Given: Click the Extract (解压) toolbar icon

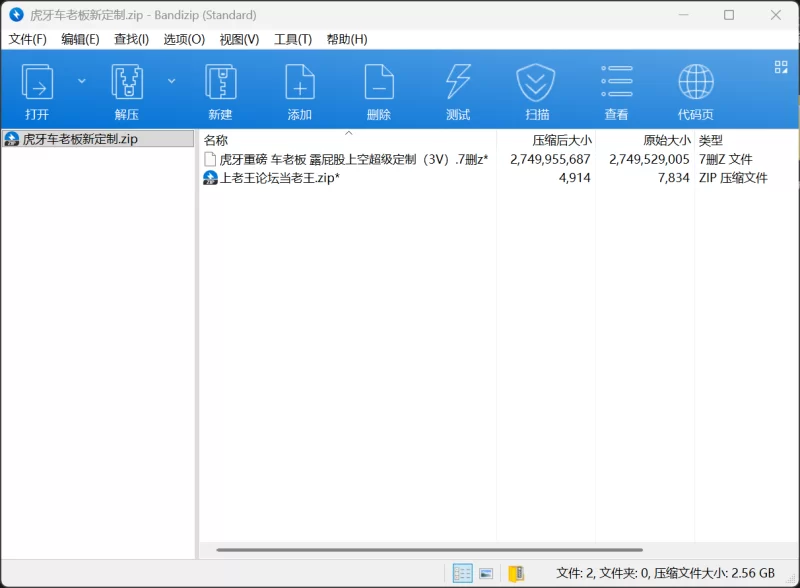Looking at the screenshot, I should coord(127,82).
